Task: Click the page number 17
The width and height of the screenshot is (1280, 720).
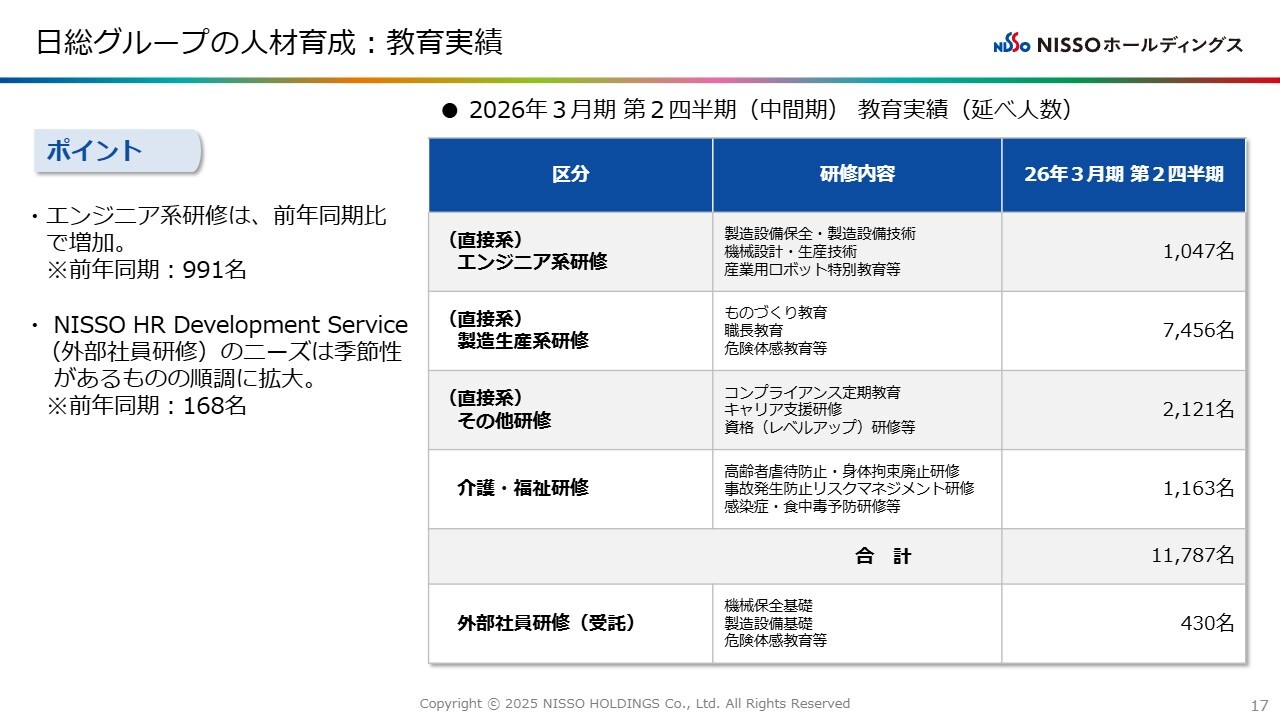Action: [x=1259, y=705]
